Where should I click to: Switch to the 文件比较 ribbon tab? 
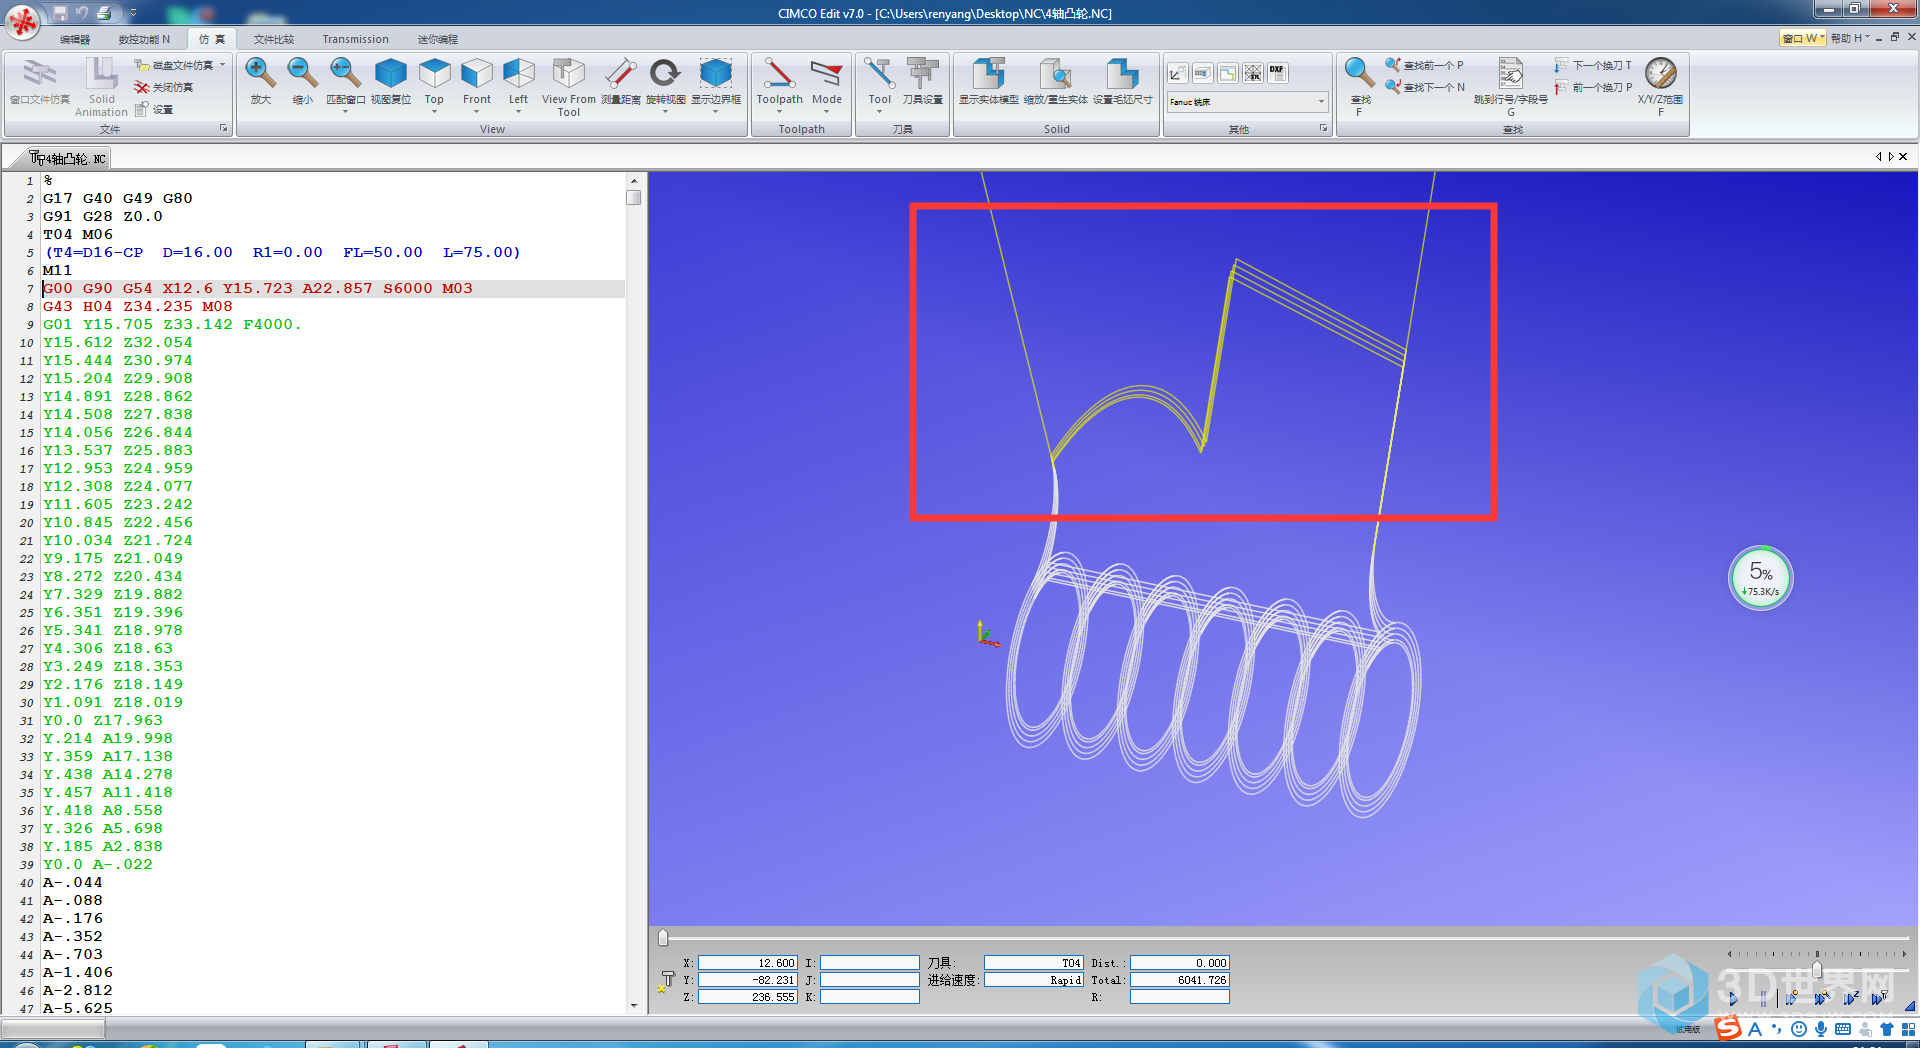274,39
